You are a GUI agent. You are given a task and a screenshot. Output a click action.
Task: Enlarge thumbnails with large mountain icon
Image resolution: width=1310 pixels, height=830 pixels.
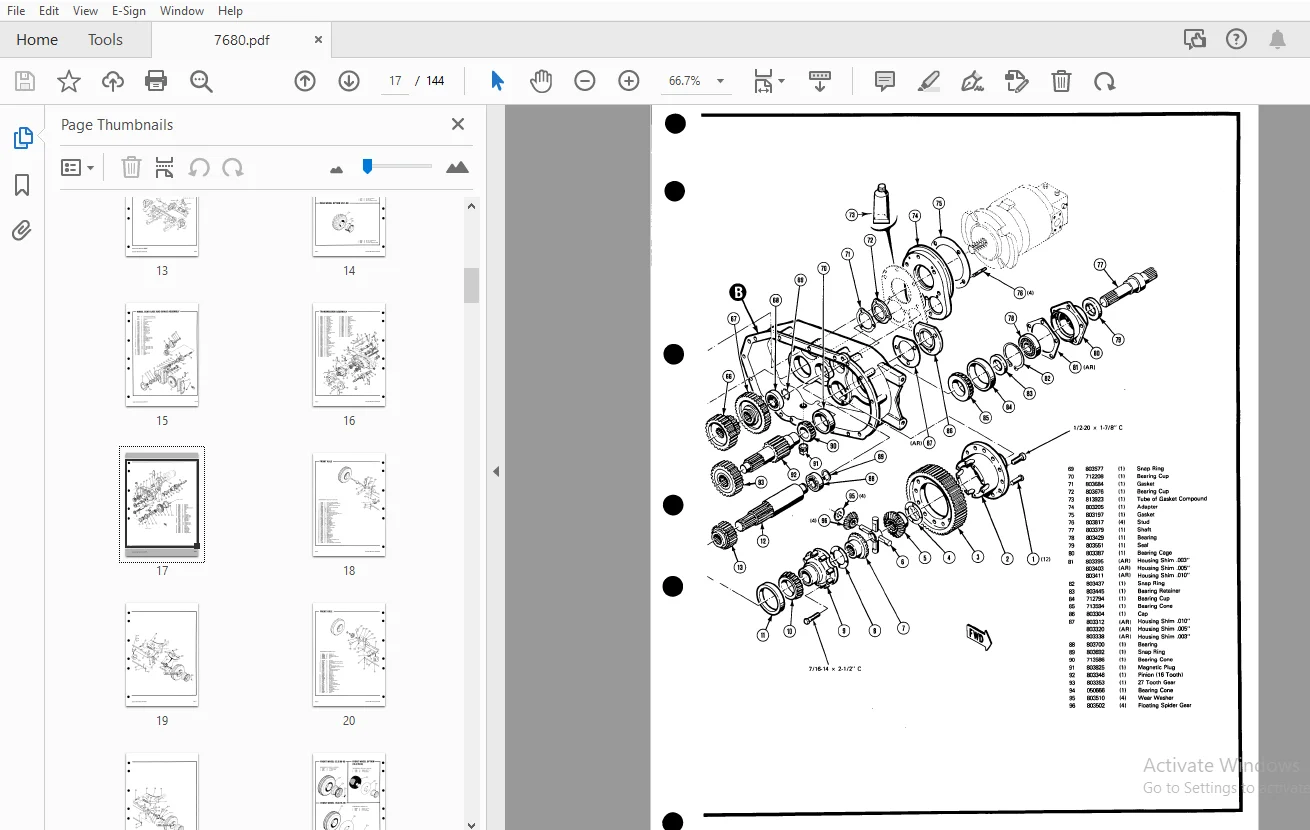[x=457, y=167]
